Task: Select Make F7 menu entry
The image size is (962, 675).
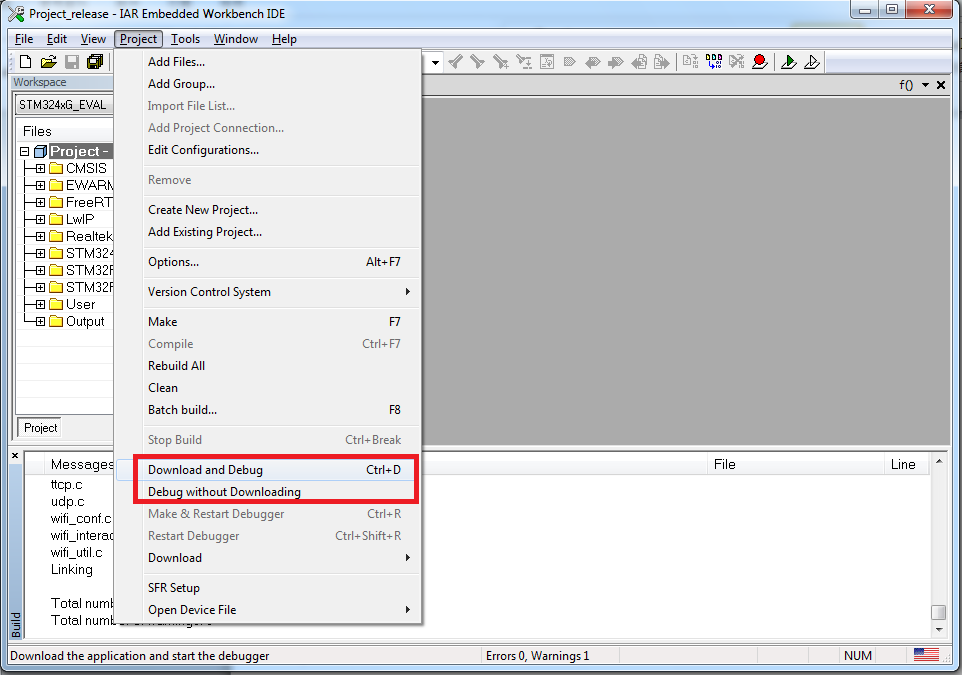Action: coord(267,322)
